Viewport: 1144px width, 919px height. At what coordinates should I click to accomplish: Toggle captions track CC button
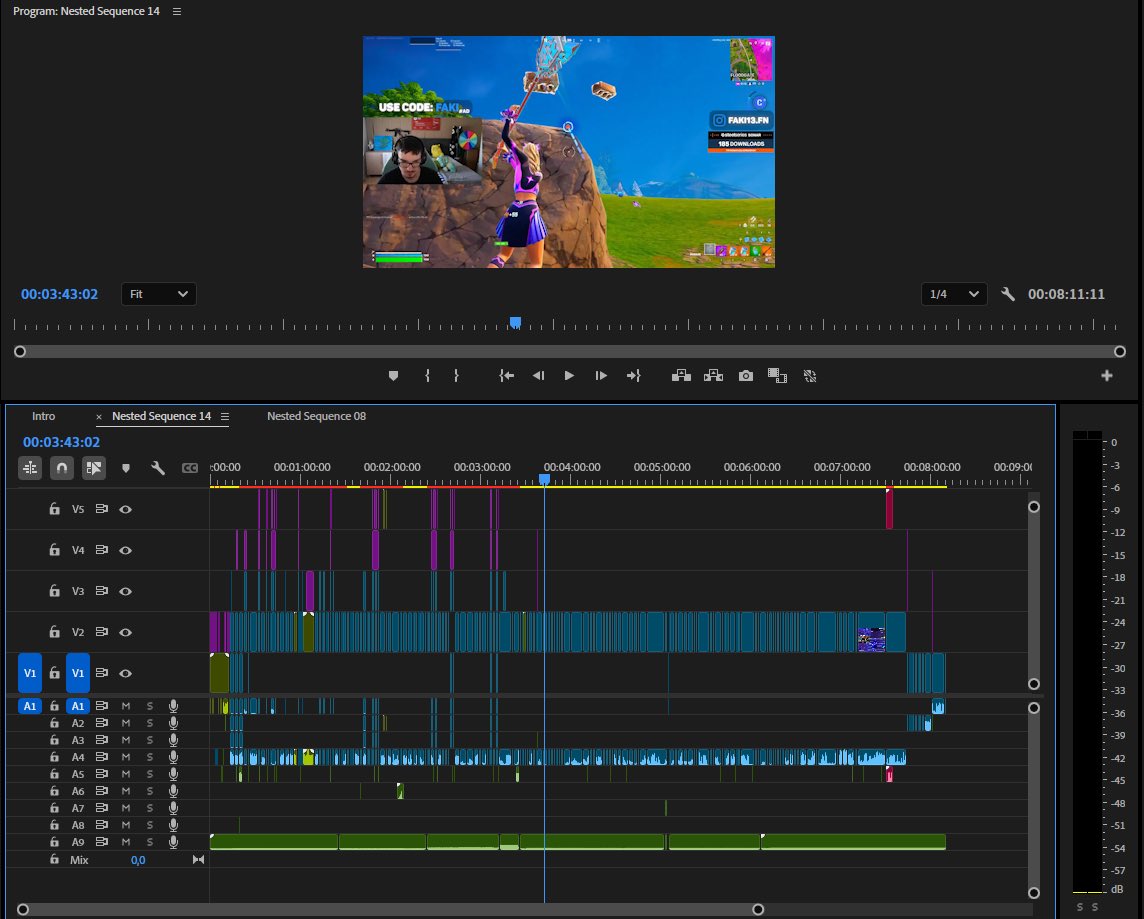pos(190,468)
